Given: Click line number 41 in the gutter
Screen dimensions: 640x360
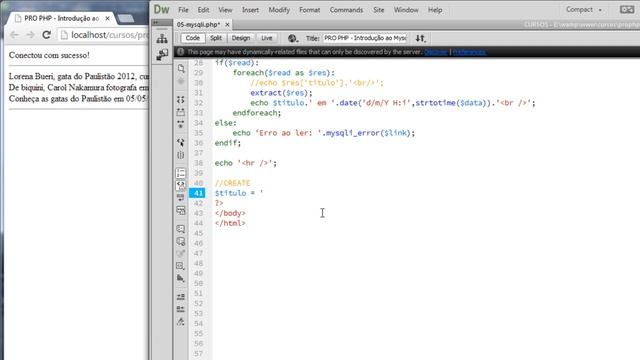Looking at the screenshot, I should click(x=198, y=193).
